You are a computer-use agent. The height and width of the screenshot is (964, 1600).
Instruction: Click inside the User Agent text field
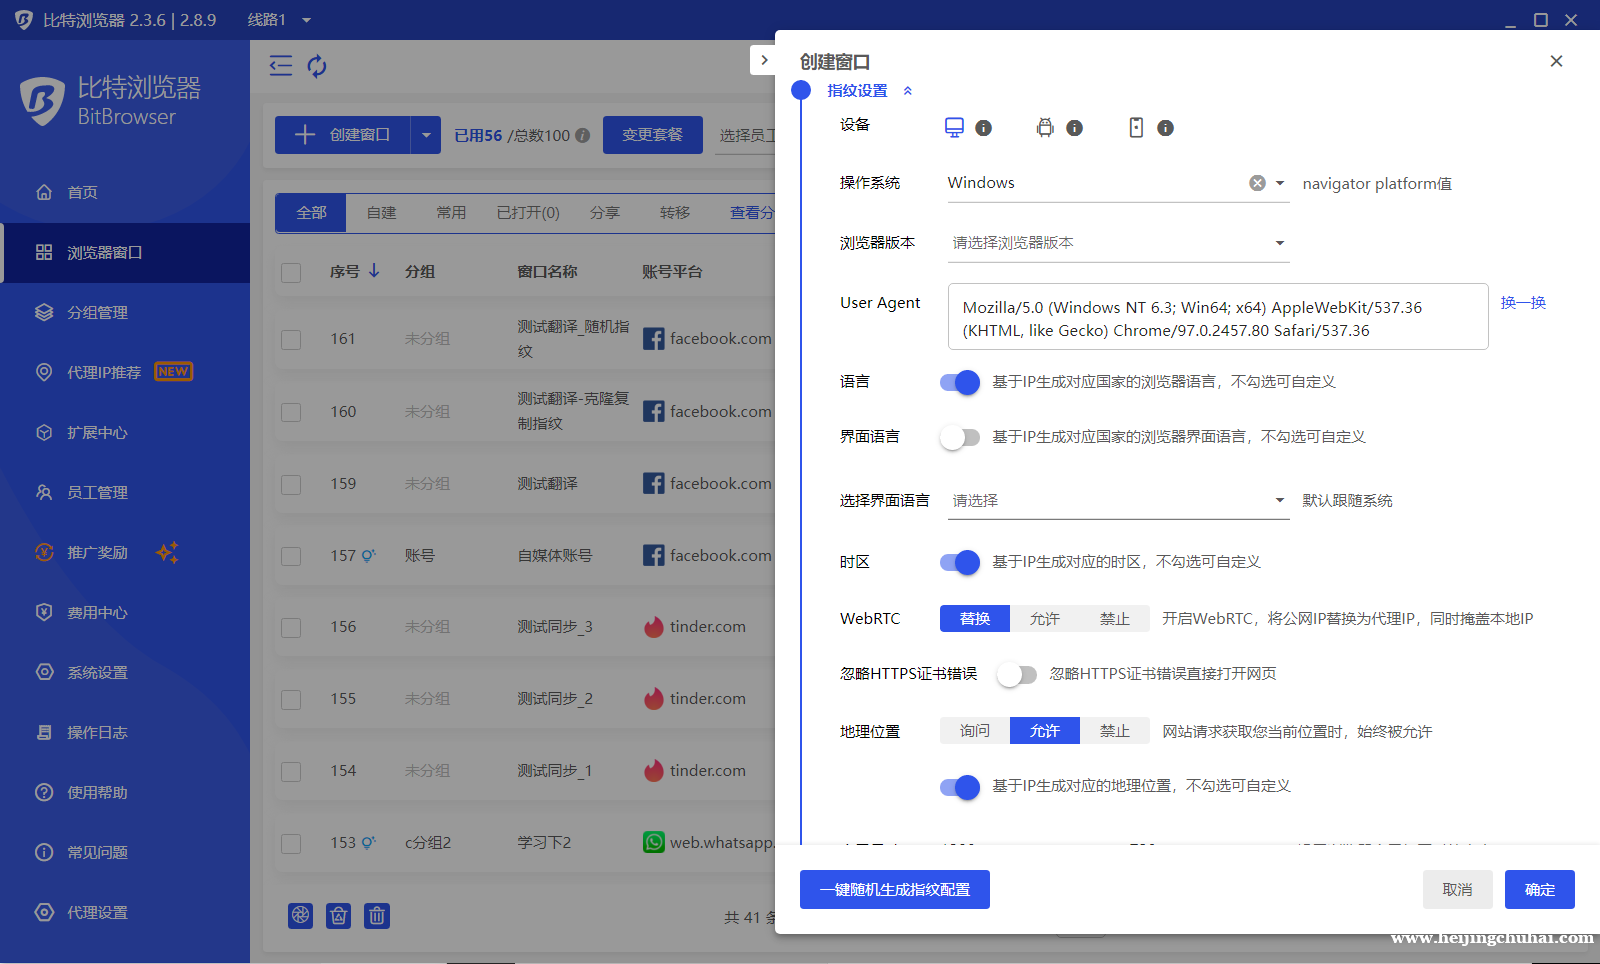click(x=1218, y=317)
